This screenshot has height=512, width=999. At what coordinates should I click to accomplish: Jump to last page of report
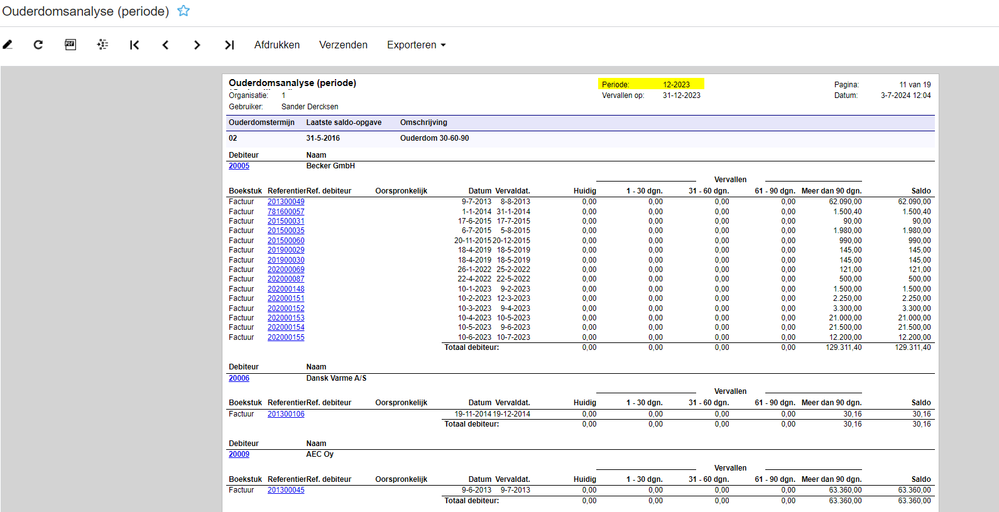[229, 45]
